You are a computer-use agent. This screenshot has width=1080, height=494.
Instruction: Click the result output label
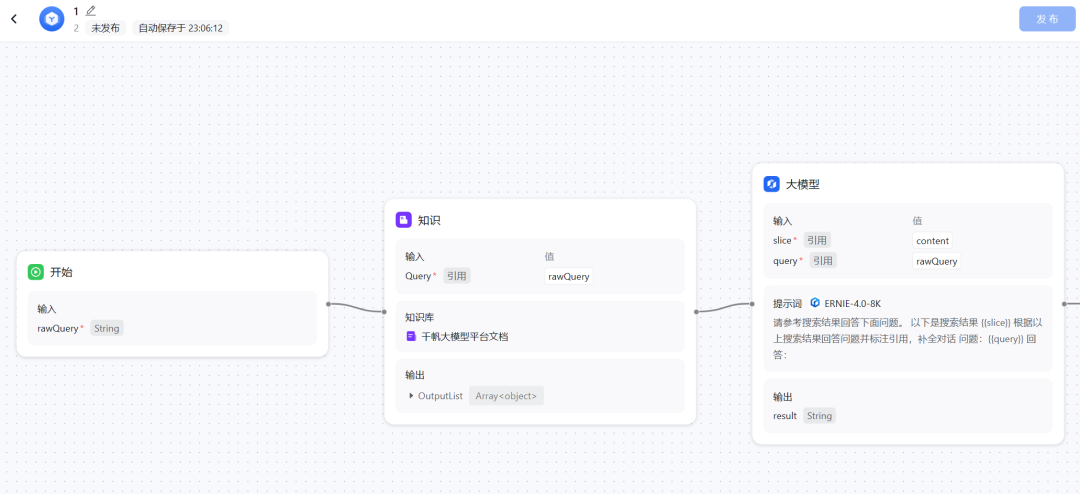click(785, 415)
